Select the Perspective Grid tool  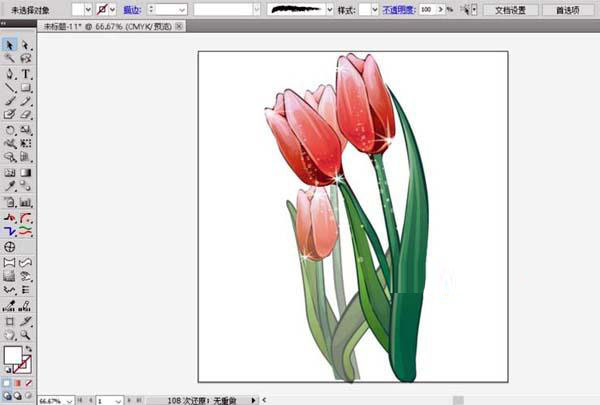[x=26, y=157]
